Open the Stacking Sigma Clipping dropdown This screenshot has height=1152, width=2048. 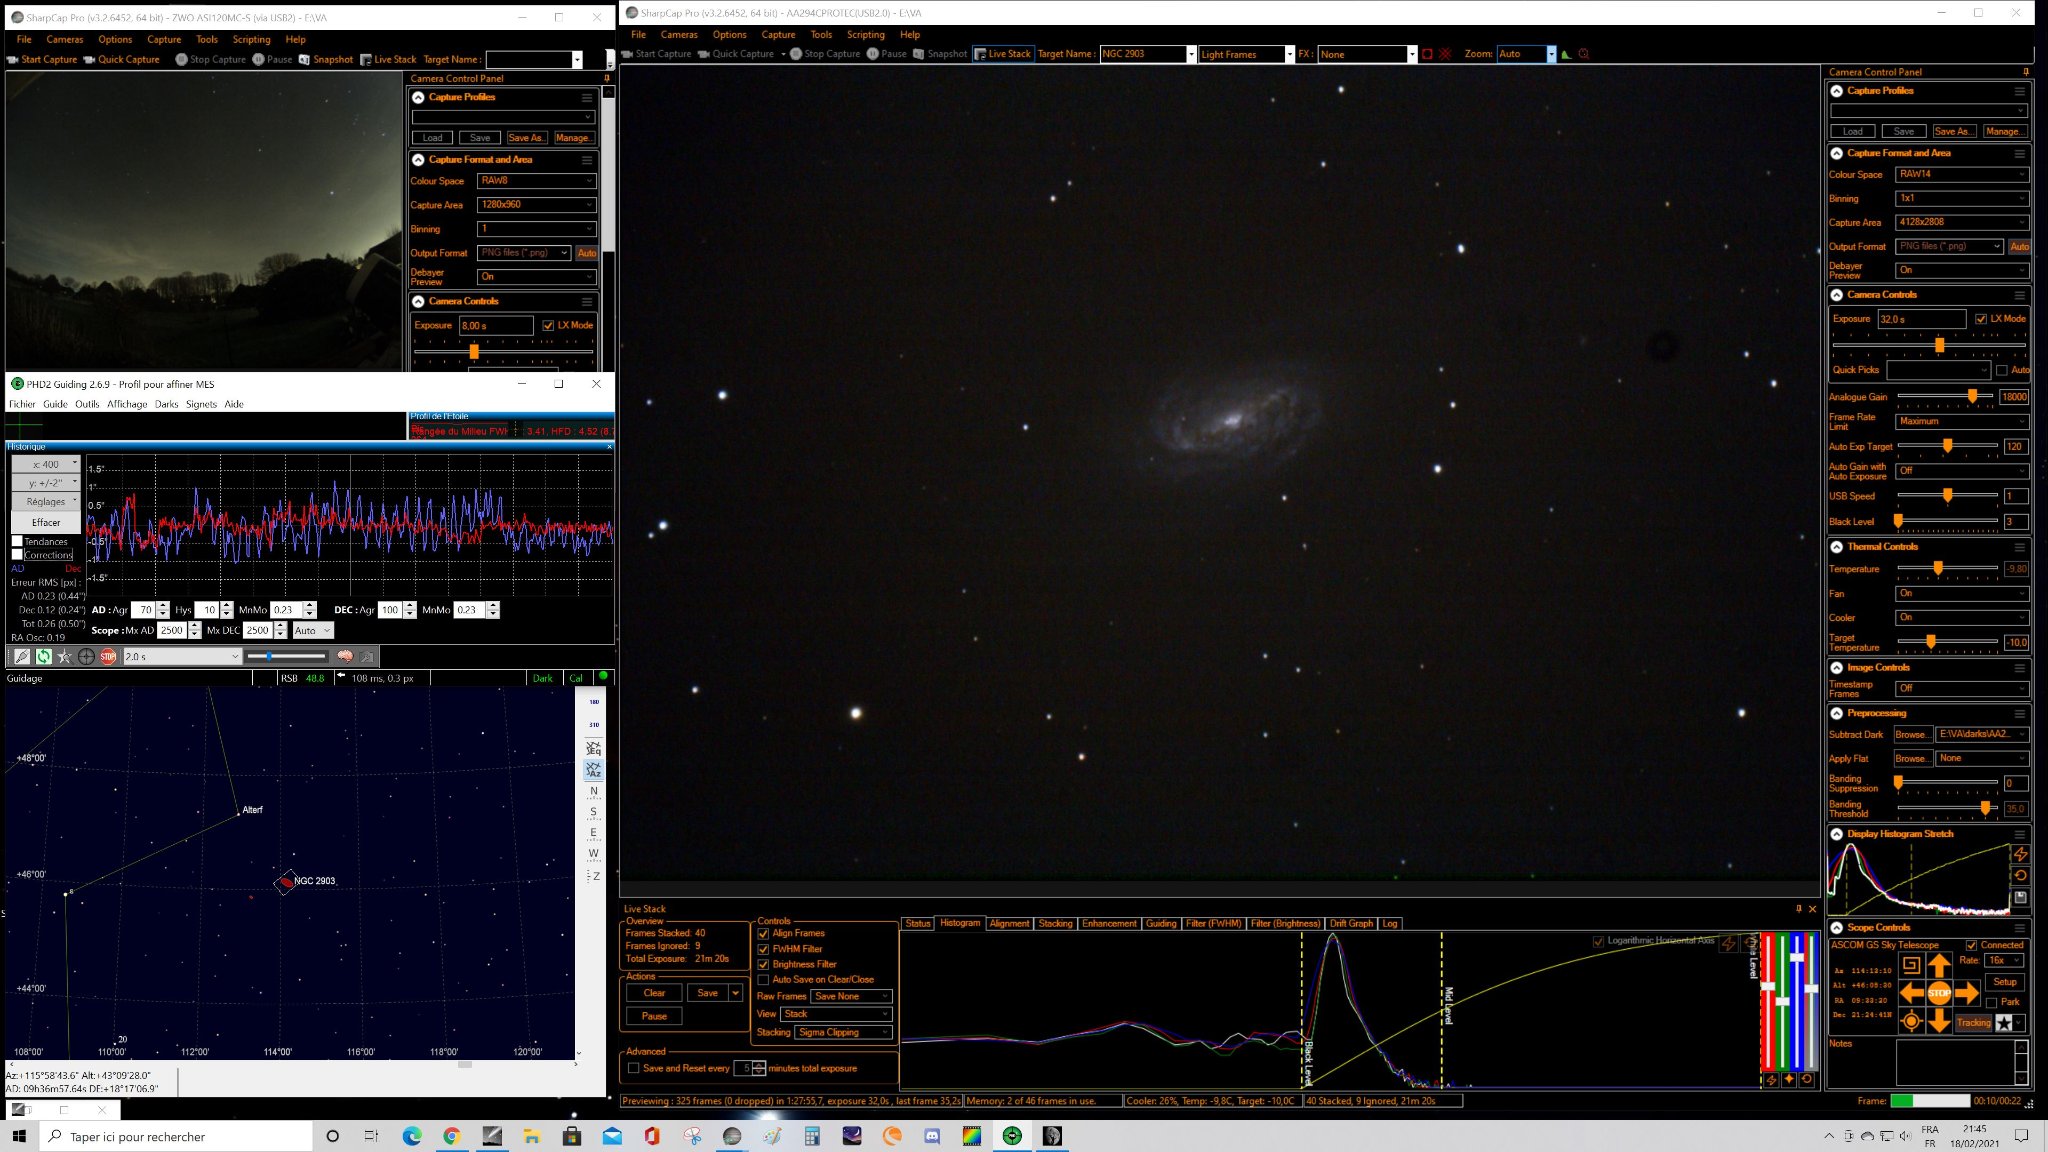pos(843,1032)
